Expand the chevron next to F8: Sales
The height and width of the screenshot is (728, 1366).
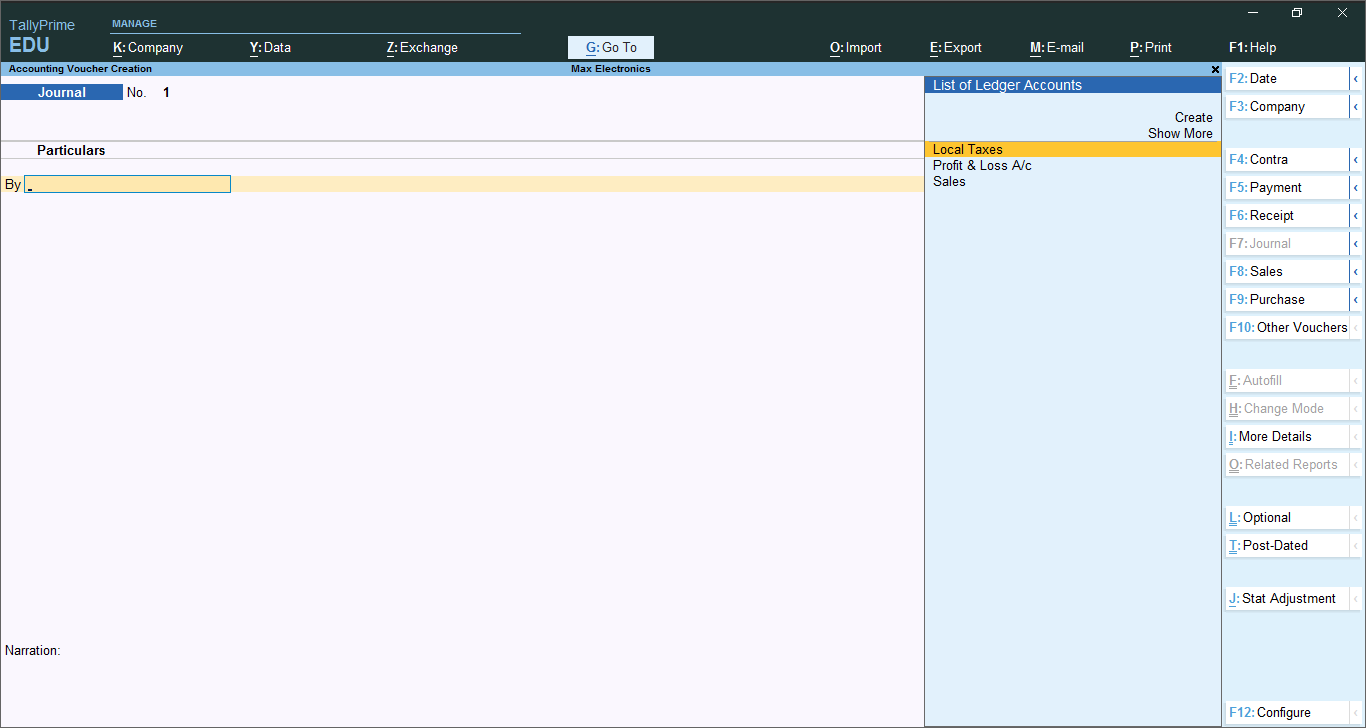(1355, 271)
